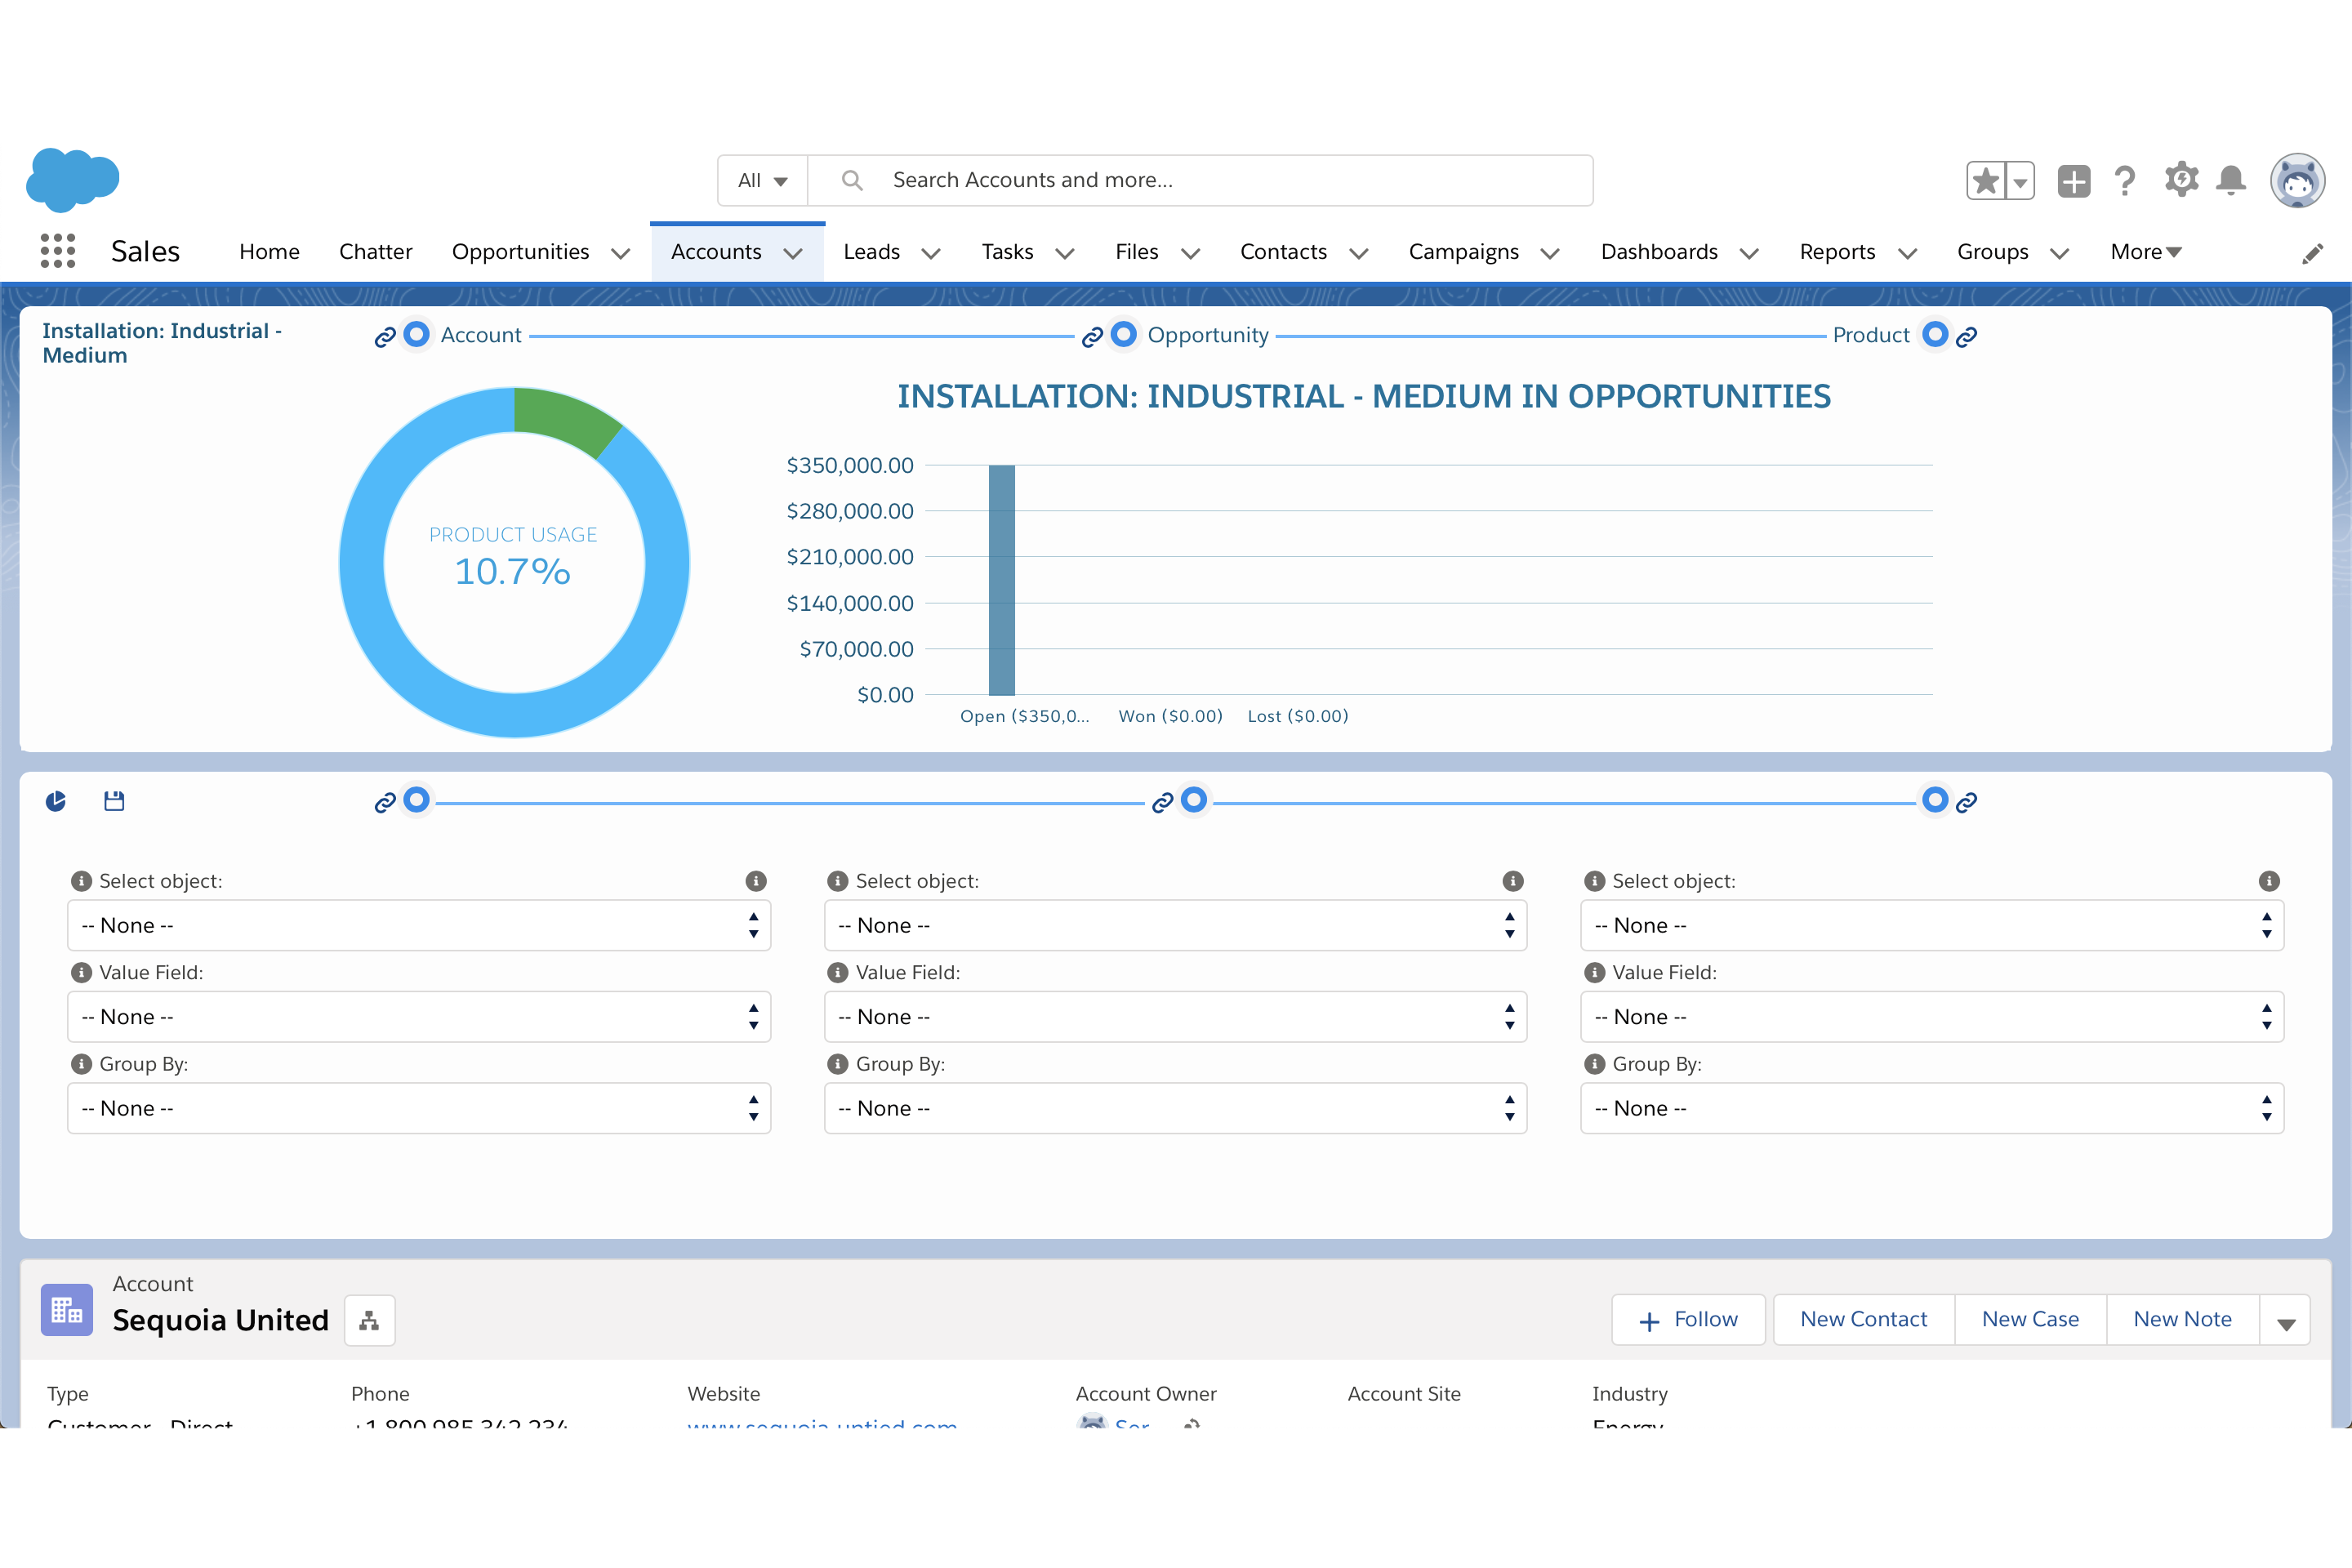Open the first Select object dropdown
This screenshot has width=2352, height=1568.
pos(418,925)
